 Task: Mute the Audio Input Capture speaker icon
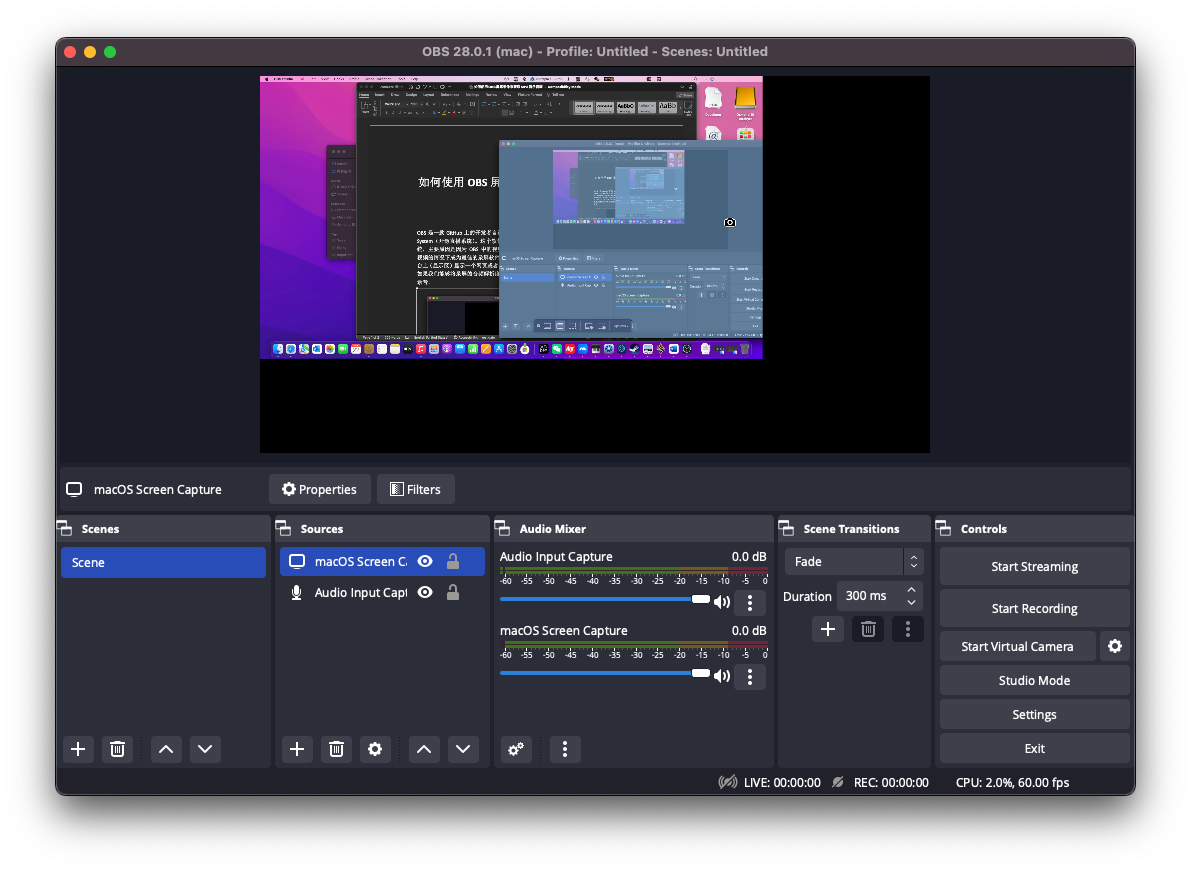coord(721,602)
